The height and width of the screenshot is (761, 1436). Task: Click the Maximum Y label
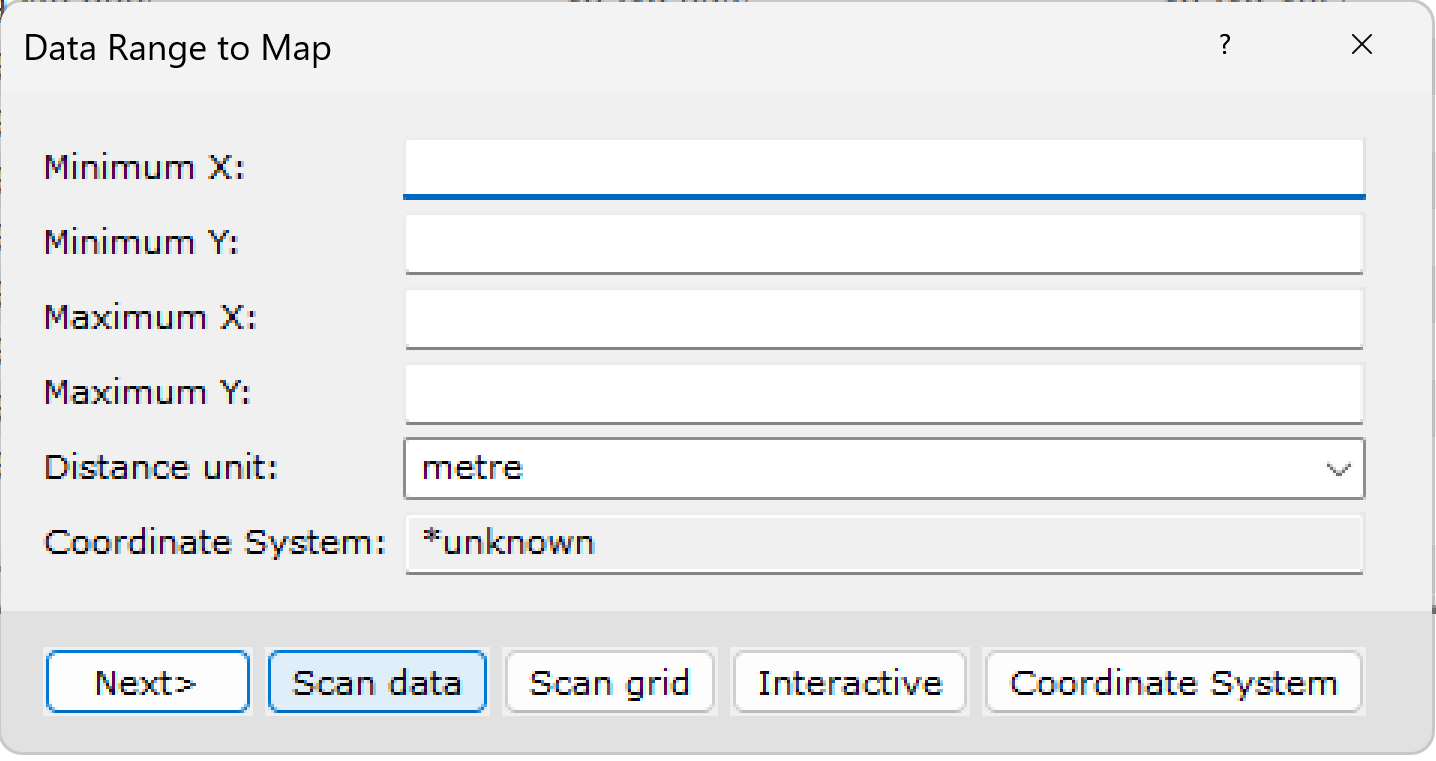click(x=145, y=393)
